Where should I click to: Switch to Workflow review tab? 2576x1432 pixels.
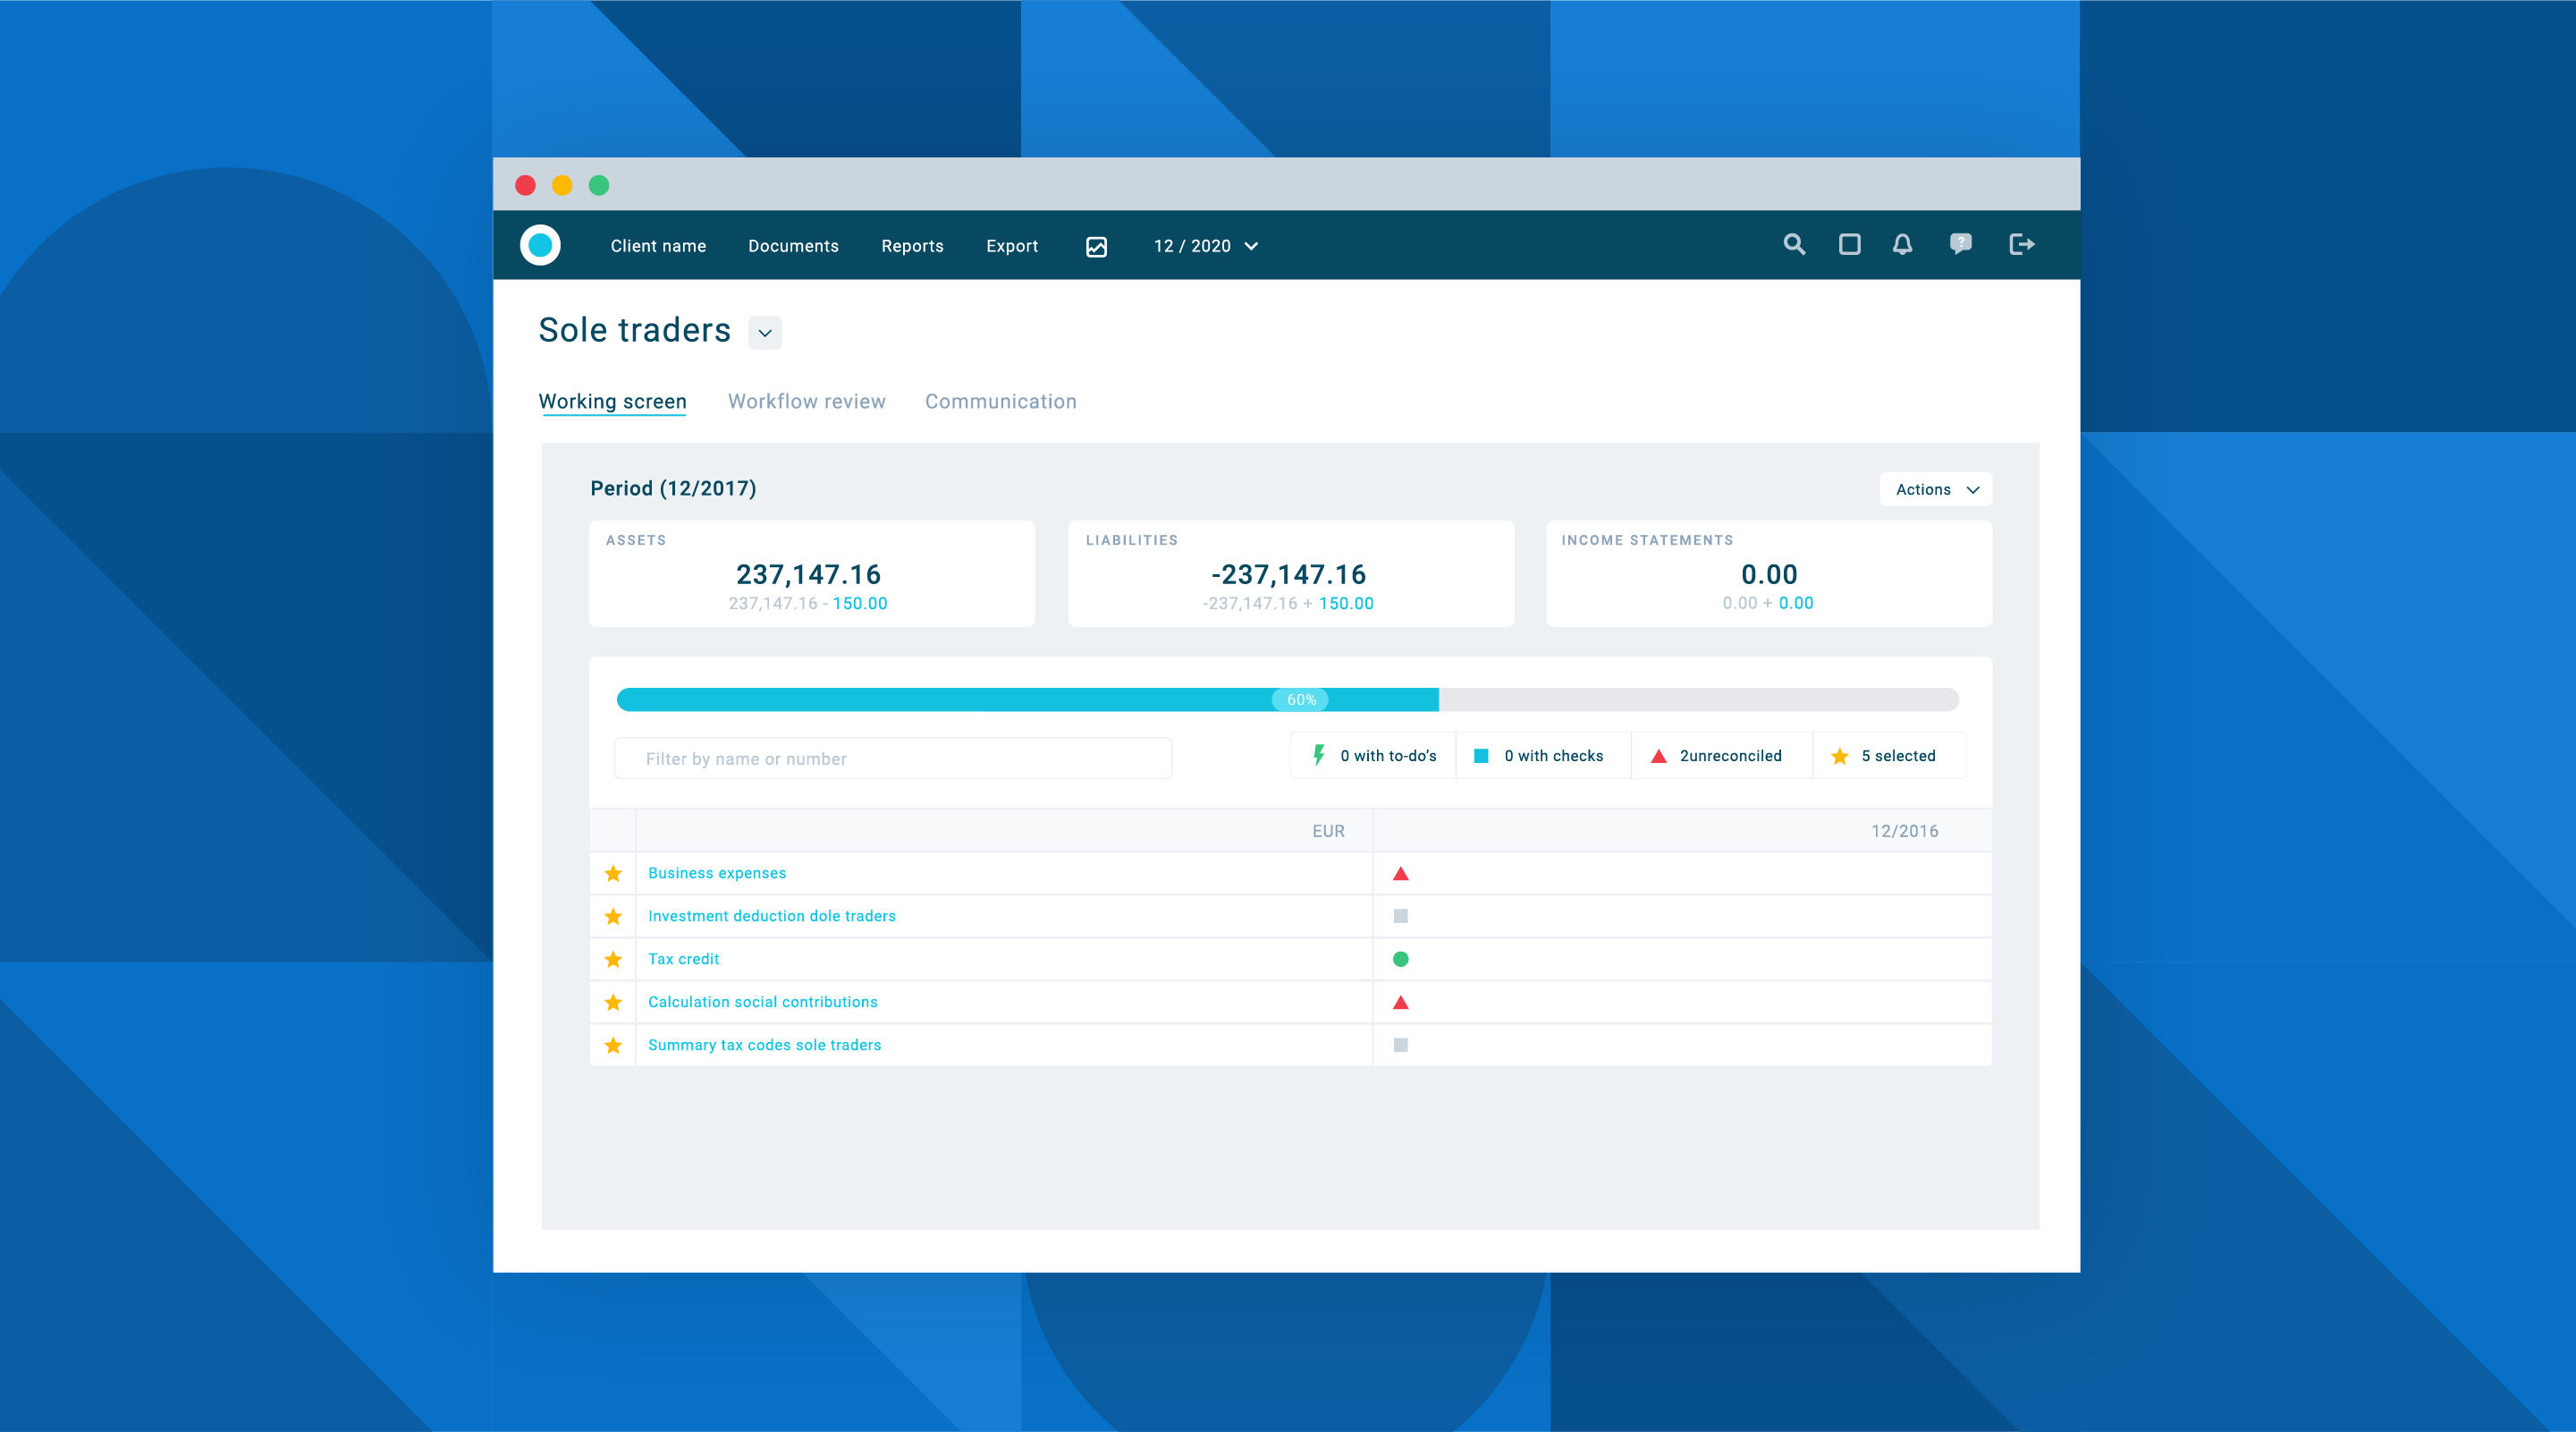pyautogui.click(x=807, y=401)
